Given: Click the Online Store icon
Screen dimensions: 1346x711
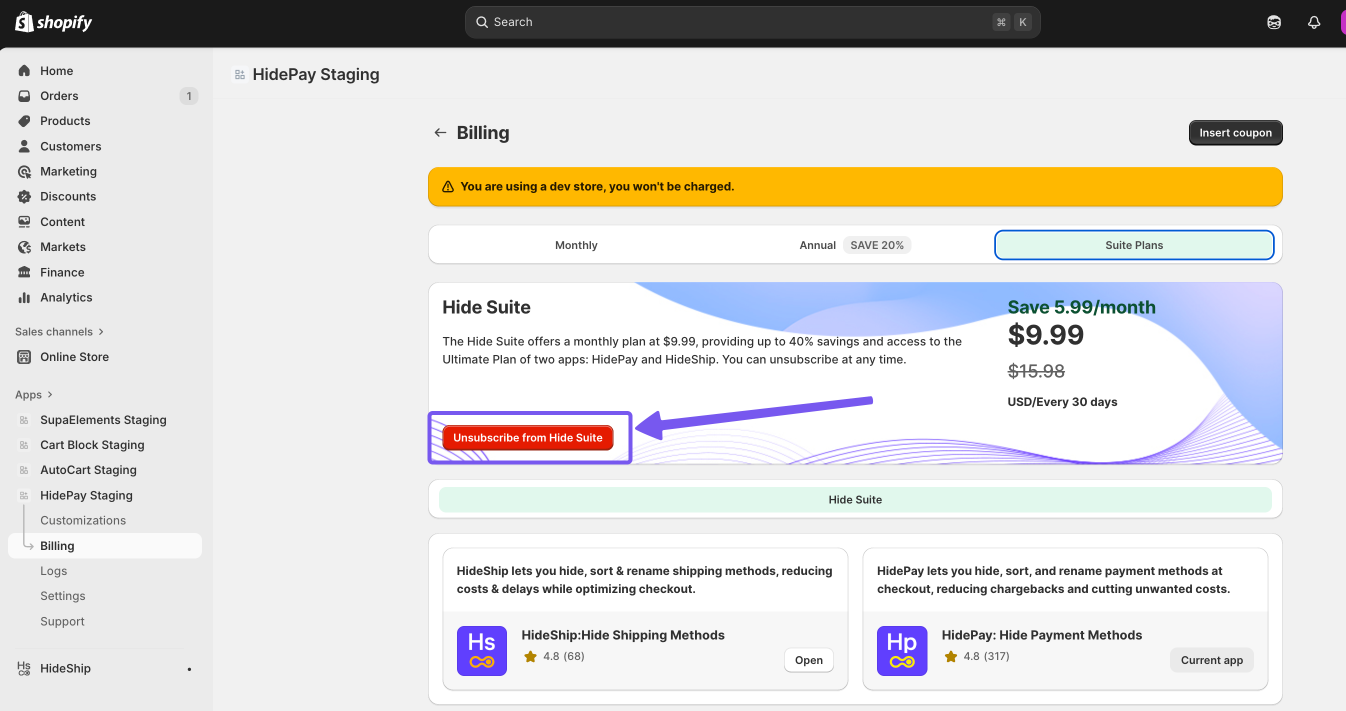Looking at the screenshot, I should [24, 357].
